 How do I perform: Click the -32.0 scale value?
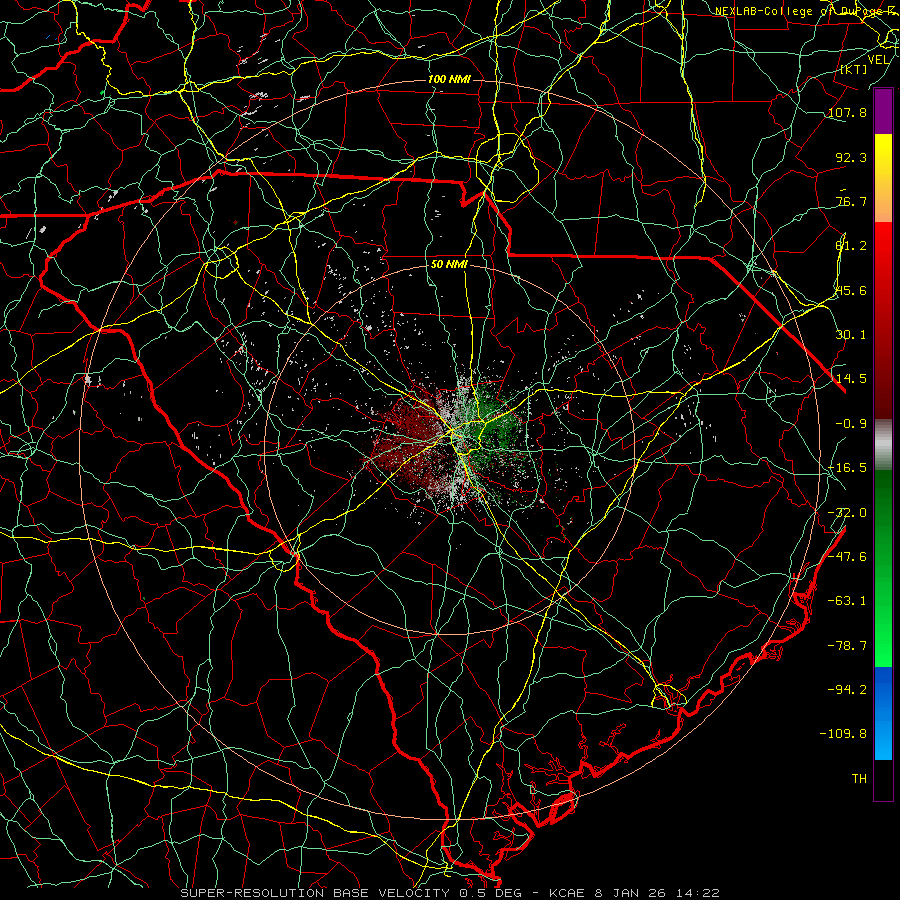pos(847,513)
